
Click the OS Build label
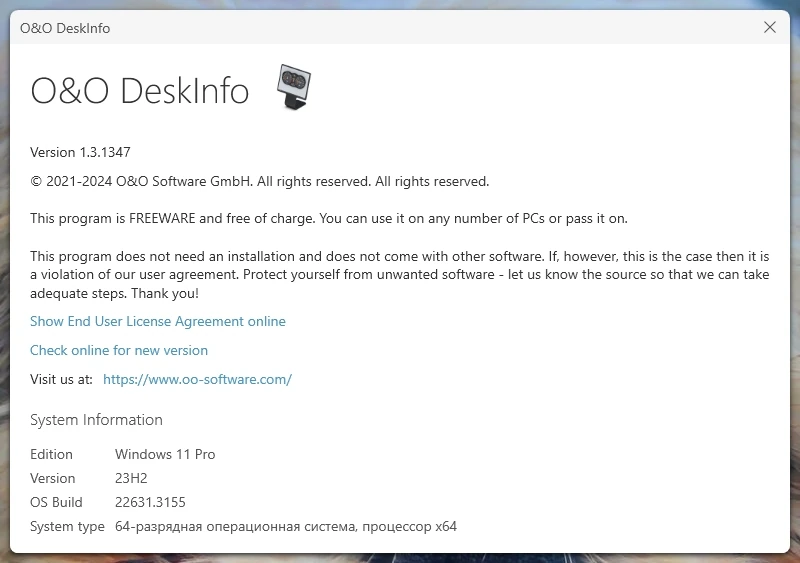point(56,502)
